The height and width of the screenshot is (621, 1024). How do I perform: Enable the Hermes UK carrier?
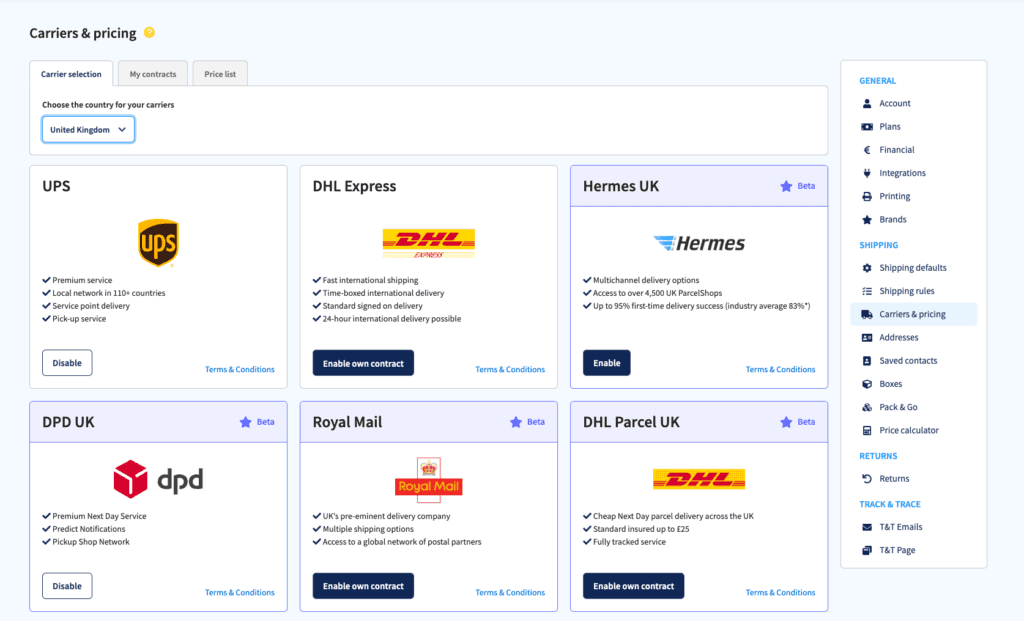(607, 362)
